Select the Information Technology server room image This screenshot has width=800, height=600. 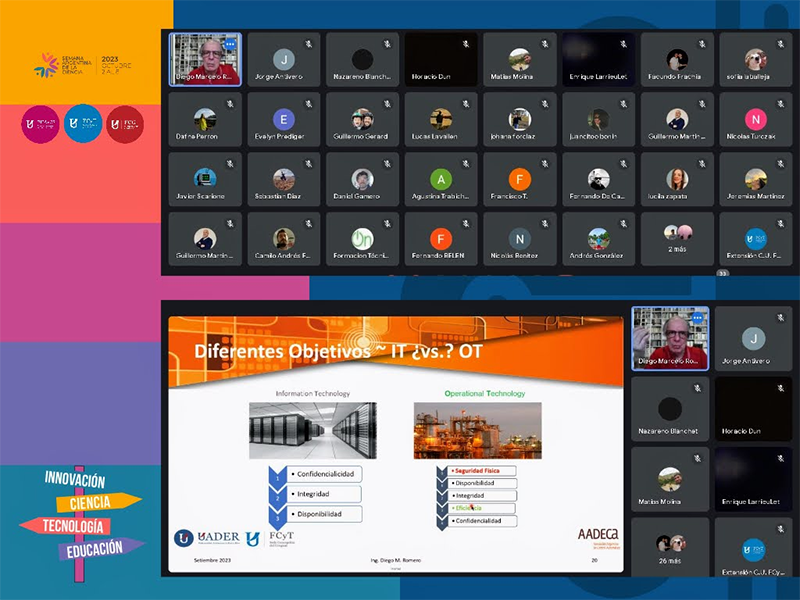(312, 429)
